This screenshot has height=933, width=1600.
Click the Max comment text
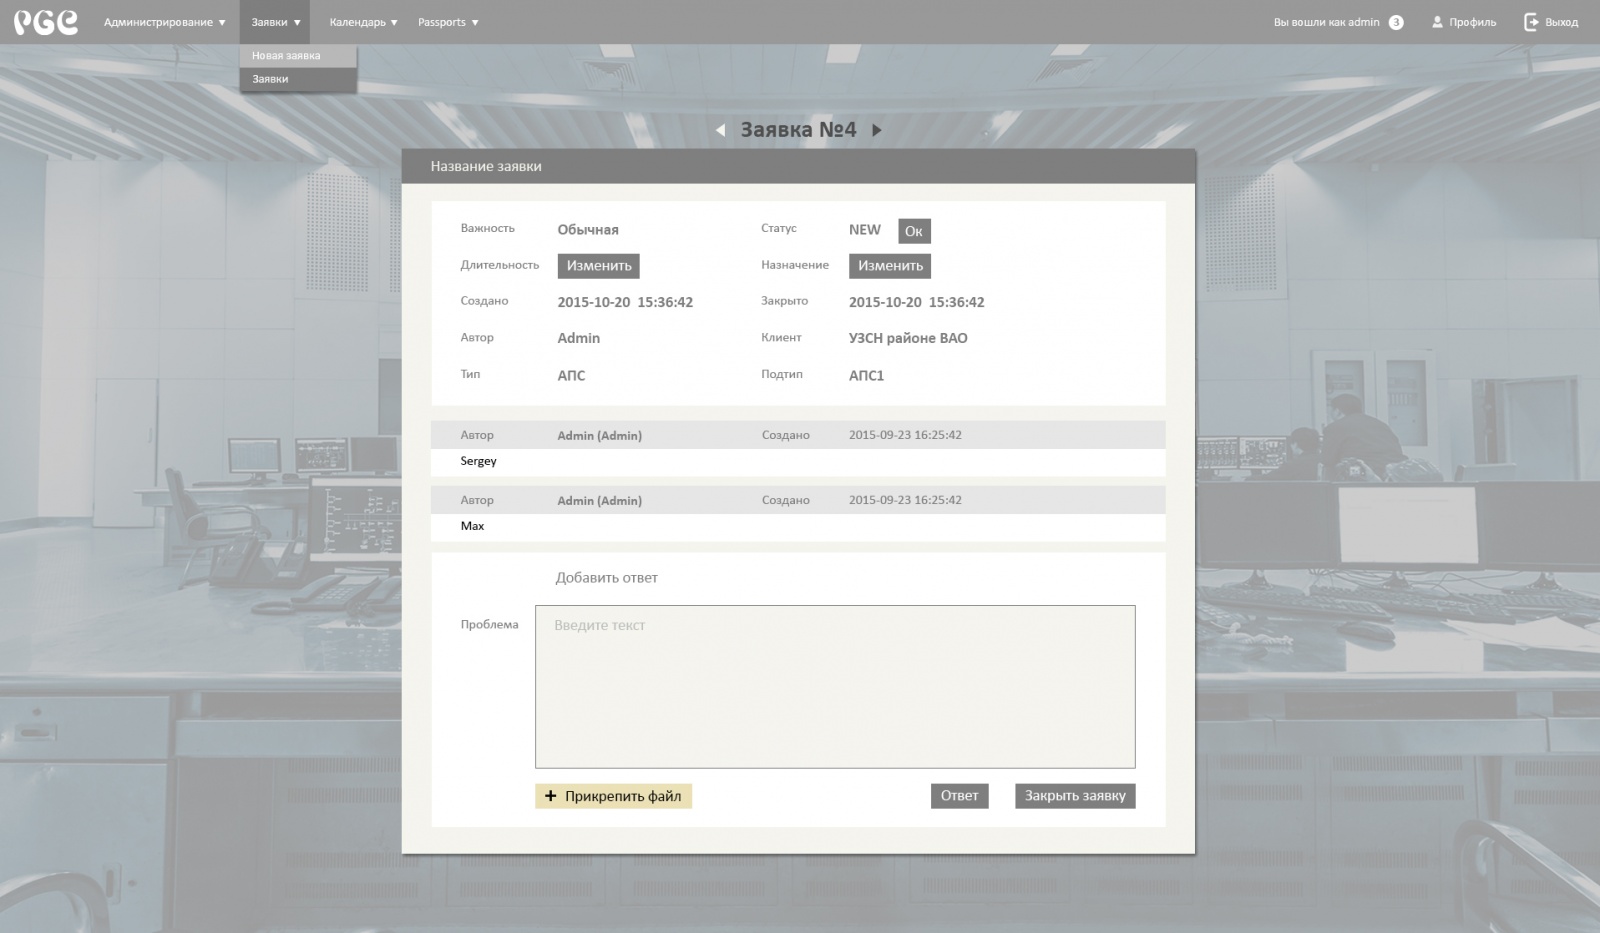tap(472, 526)
